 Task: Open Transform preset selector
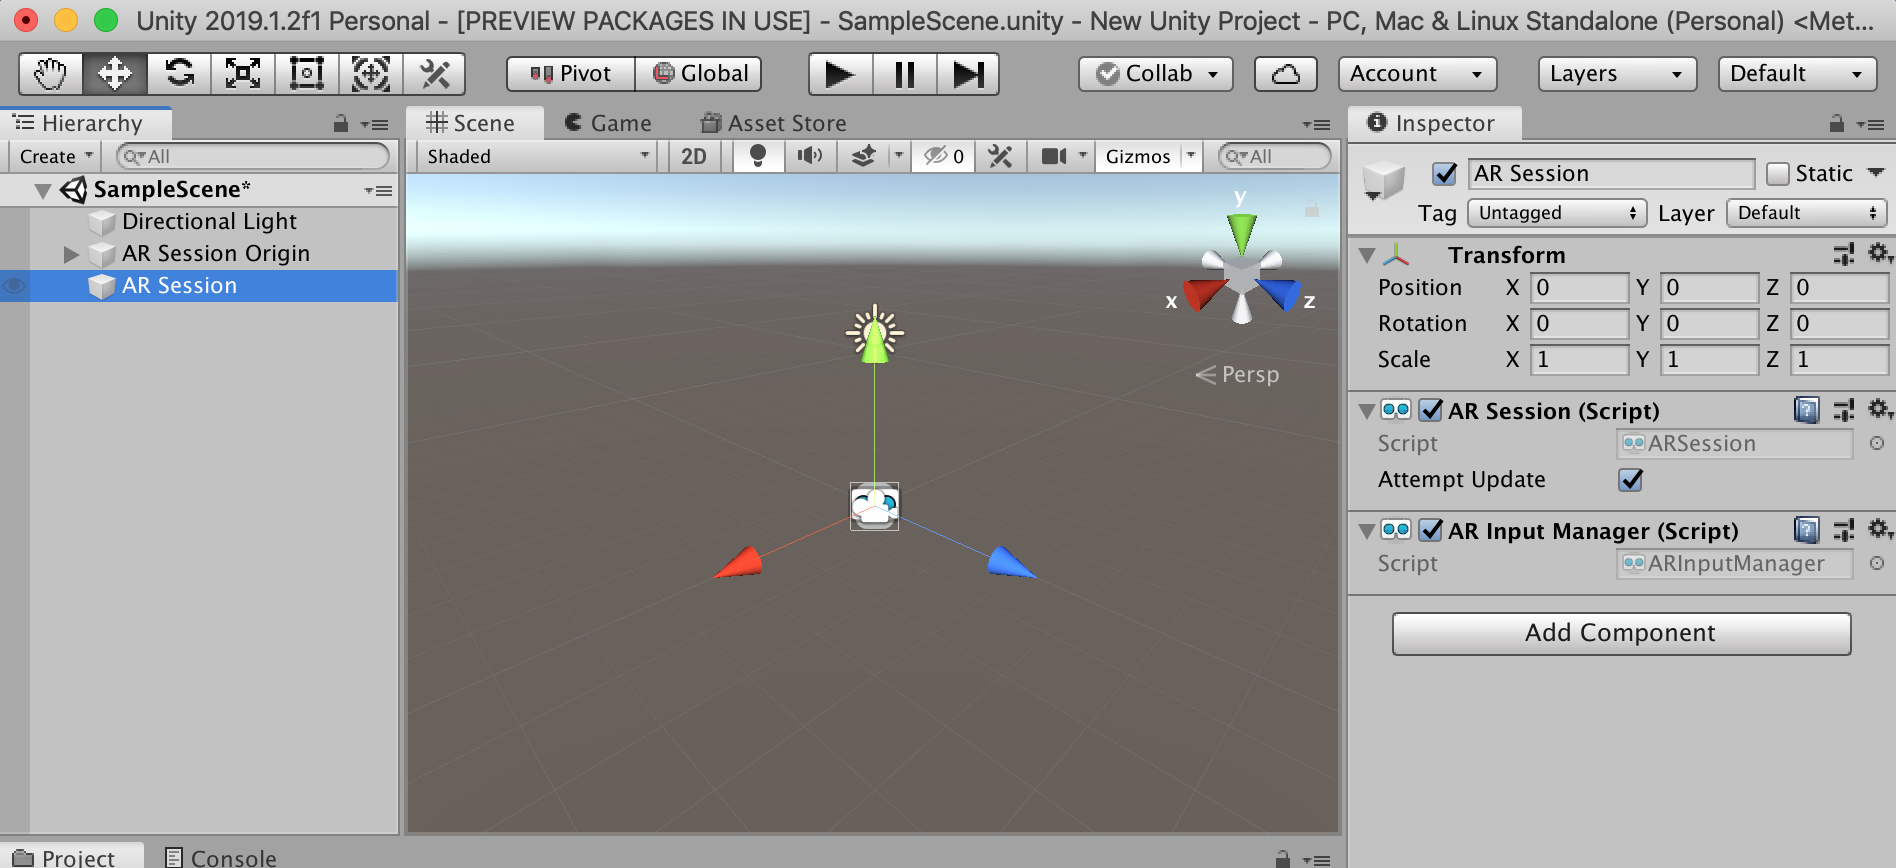pos(1844,254)
